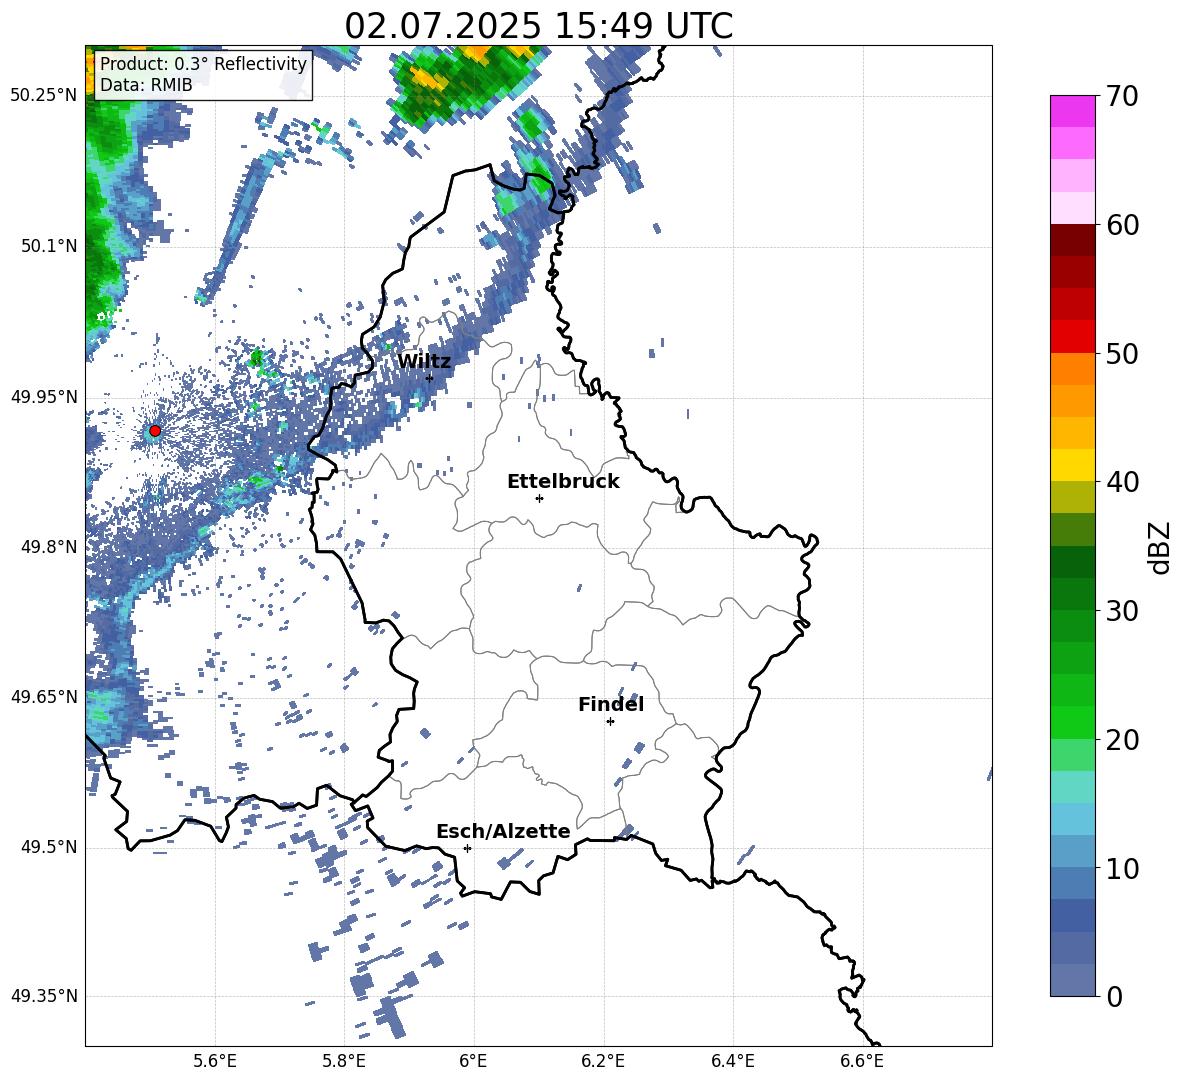The width and height of the screenshot is (1184, 1081).
Task: Click the 6.6°E longitude label
Action: [x=862, y=1061]
